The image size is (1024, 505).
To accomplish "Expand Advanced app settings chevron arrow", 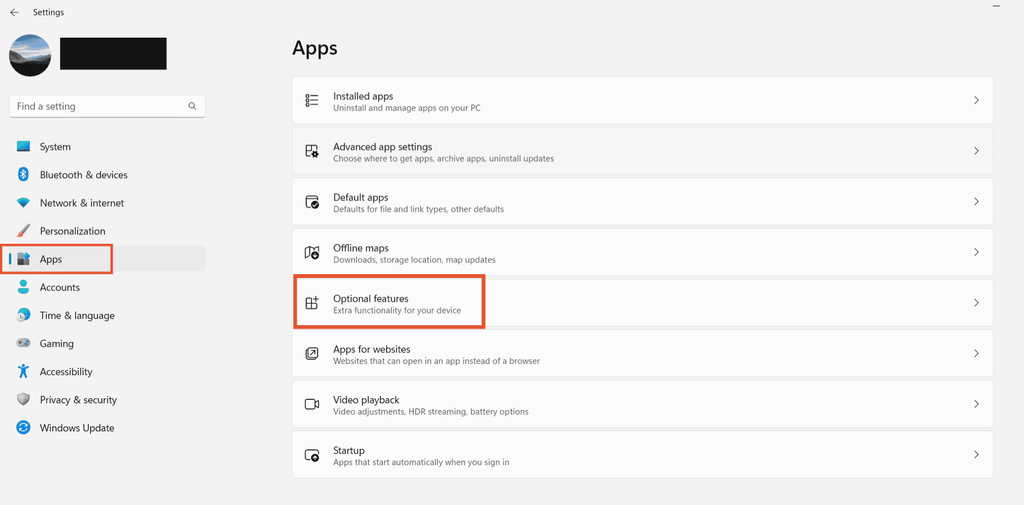I will click(x=976, y=151).
